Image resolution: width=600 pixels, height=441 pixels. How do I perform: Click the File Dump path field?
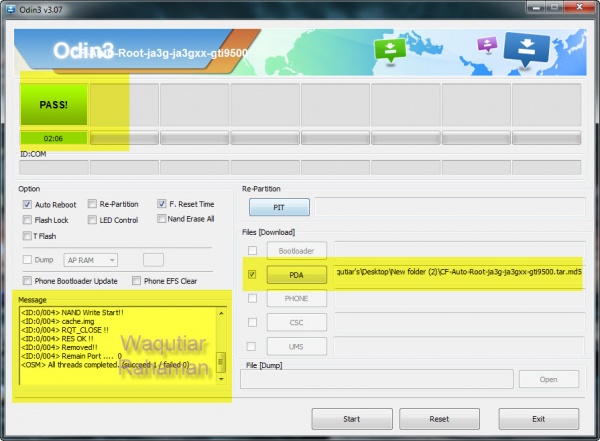point(377,379)
